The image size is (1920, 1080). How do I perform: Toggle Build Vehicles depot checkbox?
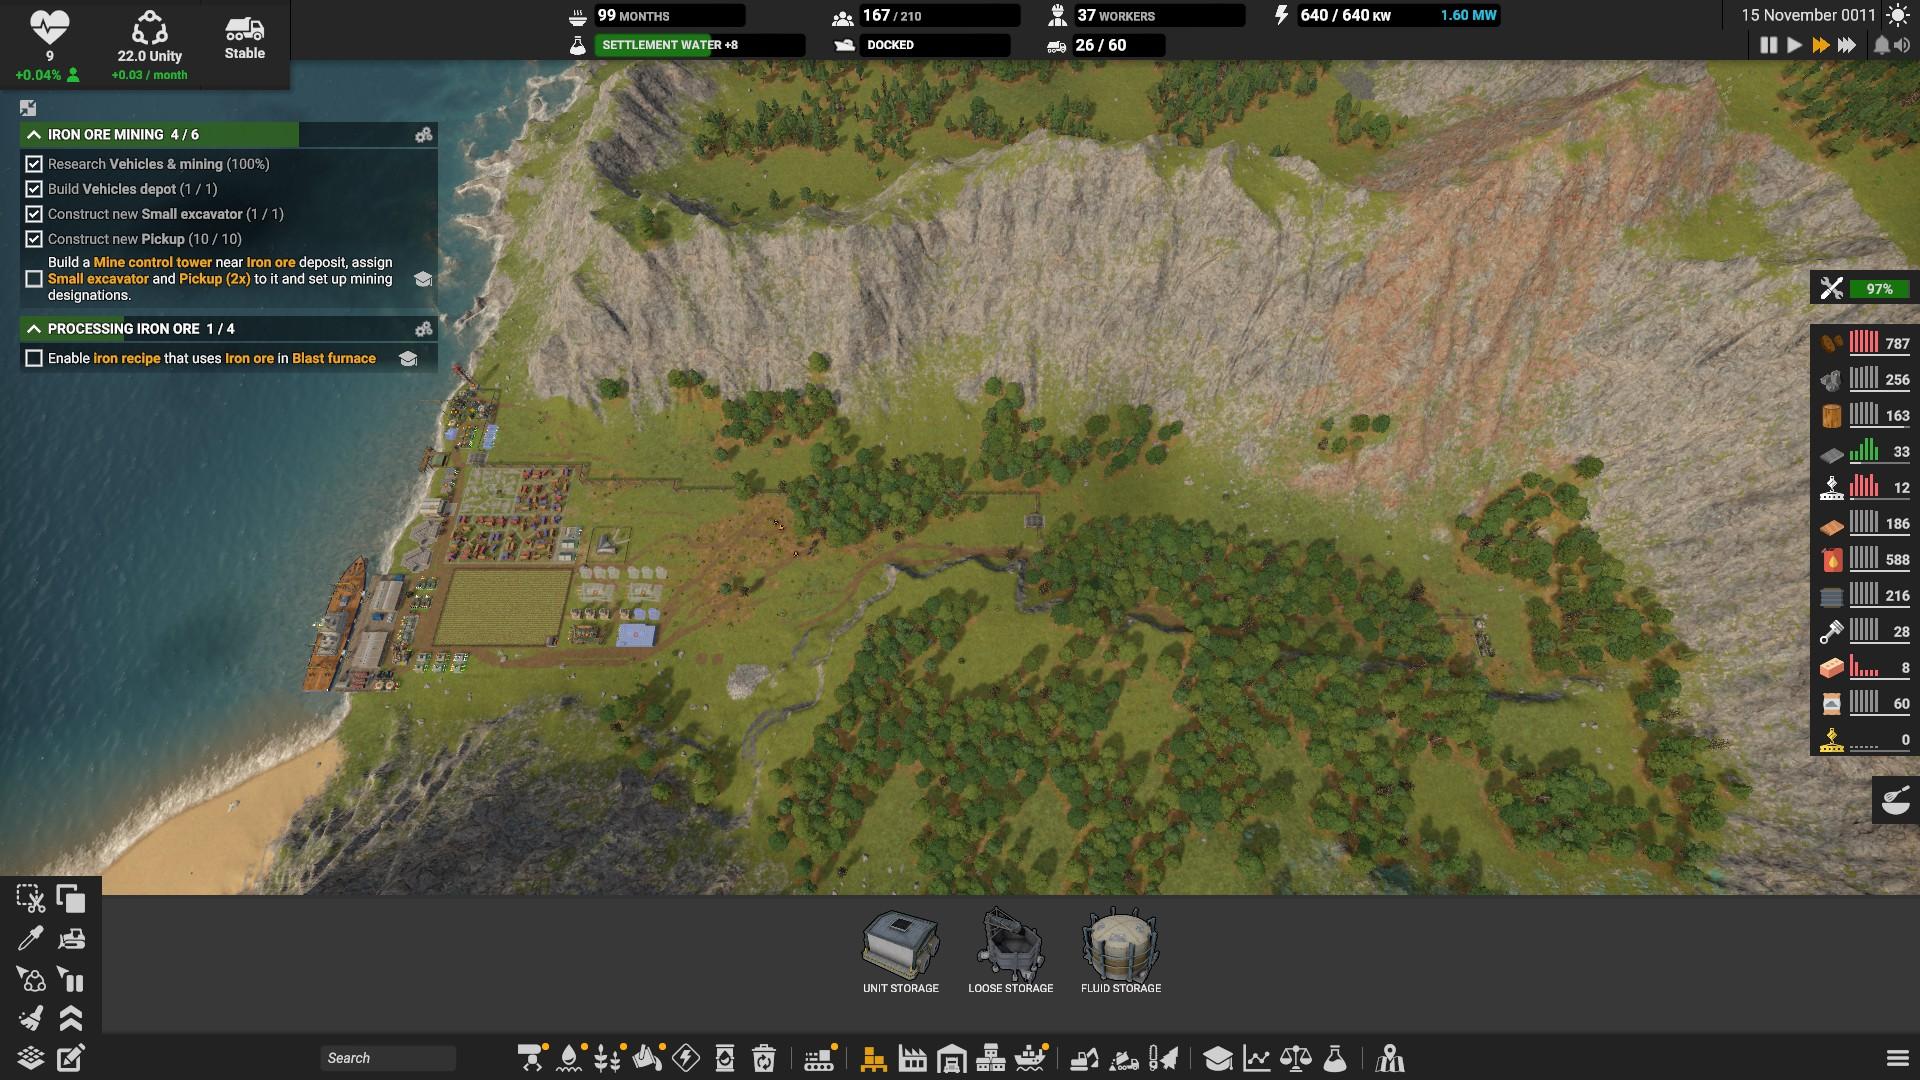[x=34, y=189]
